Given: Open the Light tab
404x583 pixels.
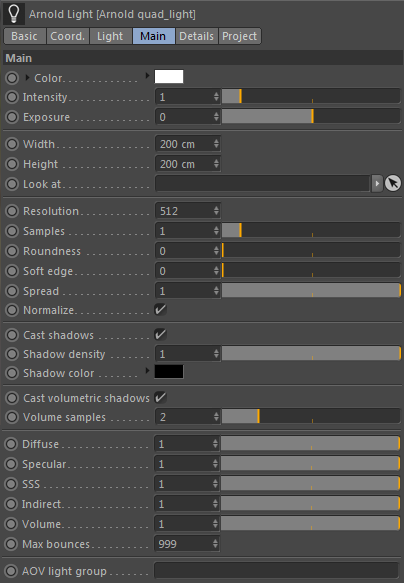Looking at the screenshot, I should (x=110, y=36).
